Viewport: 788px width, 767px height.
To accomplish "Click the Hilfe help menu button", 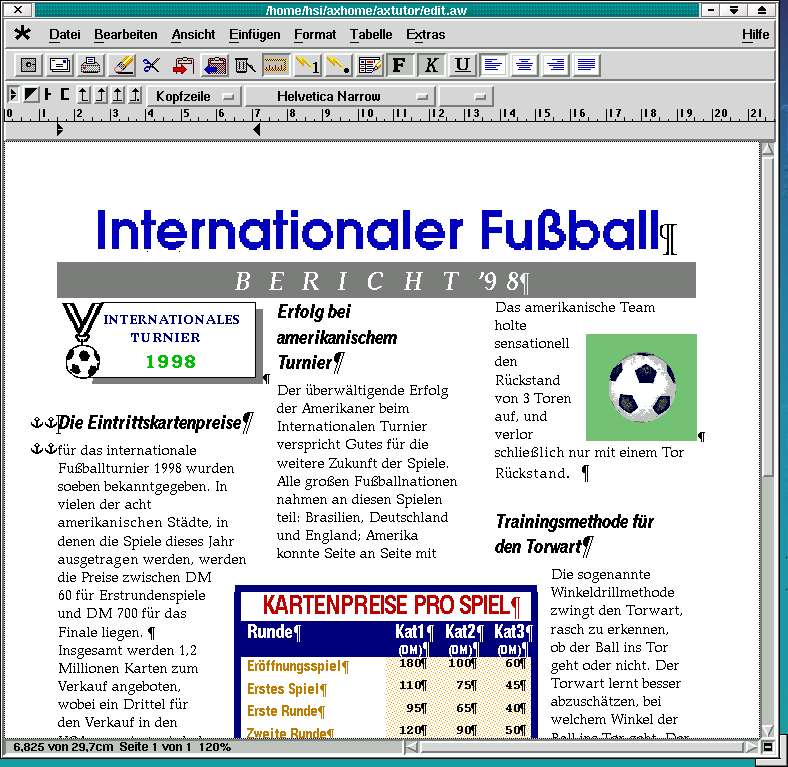I will pyautogui.click(x=756, y=34).
